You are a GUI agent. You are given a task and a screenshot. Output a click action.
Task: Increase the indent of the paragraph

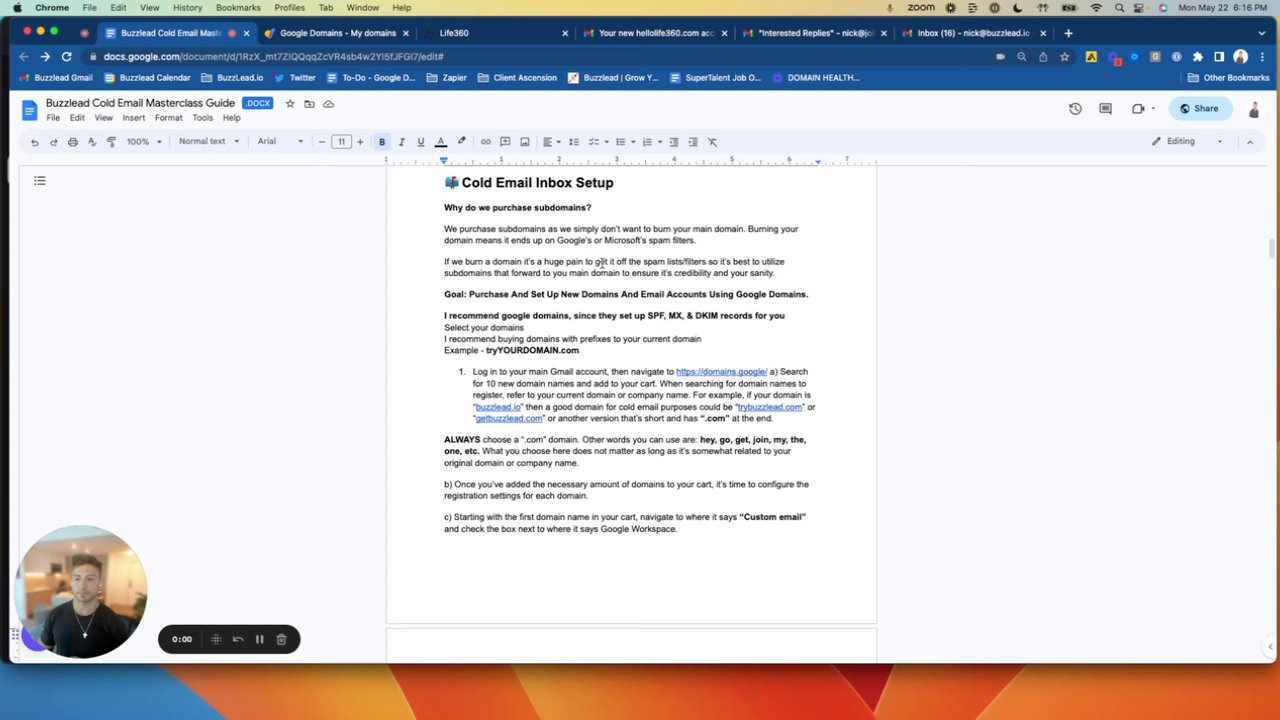tap(693, 142)
